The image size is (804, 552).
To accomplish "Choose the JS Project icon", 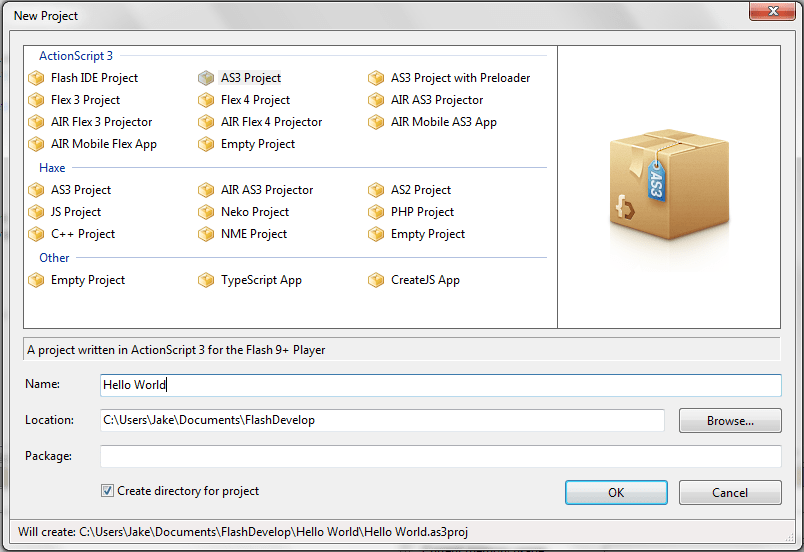I will (36, 212).
